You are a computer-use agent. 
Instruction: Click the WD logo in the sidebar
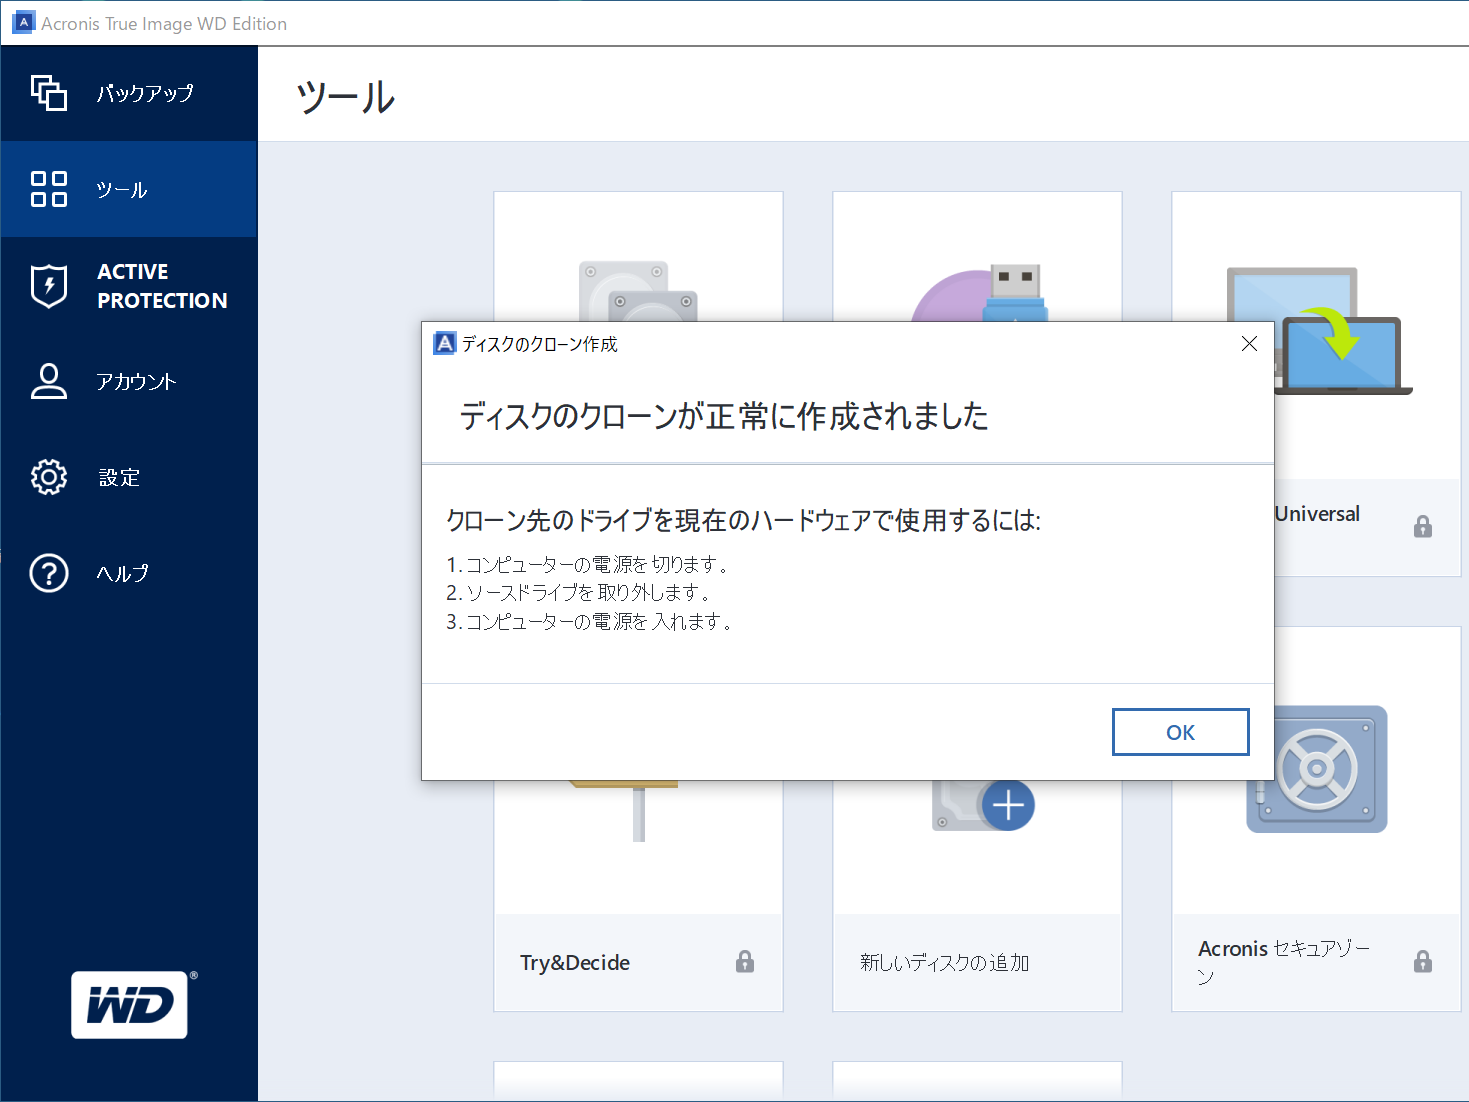coord(129,1004)
